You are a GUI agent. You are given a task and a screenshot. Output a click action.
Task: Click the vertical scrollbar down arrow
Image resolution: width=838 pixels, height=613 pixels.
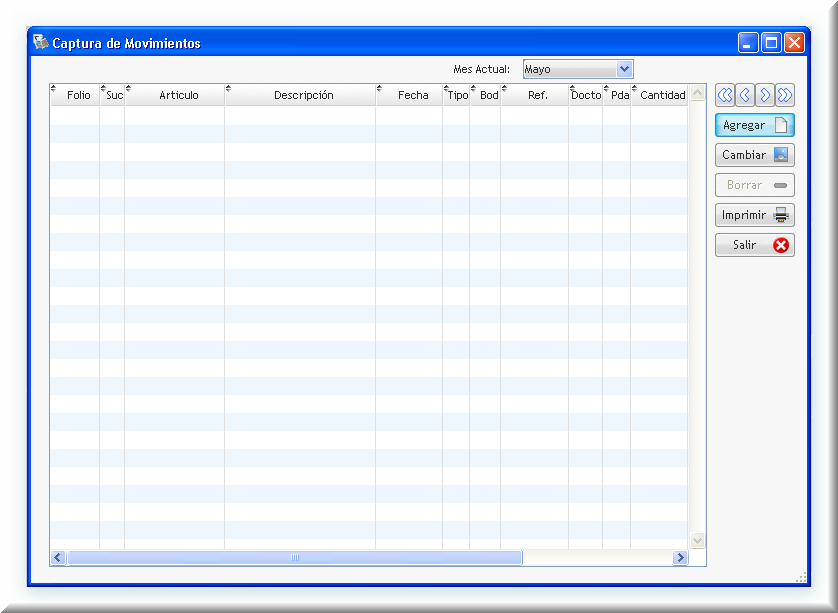point(697,540)
